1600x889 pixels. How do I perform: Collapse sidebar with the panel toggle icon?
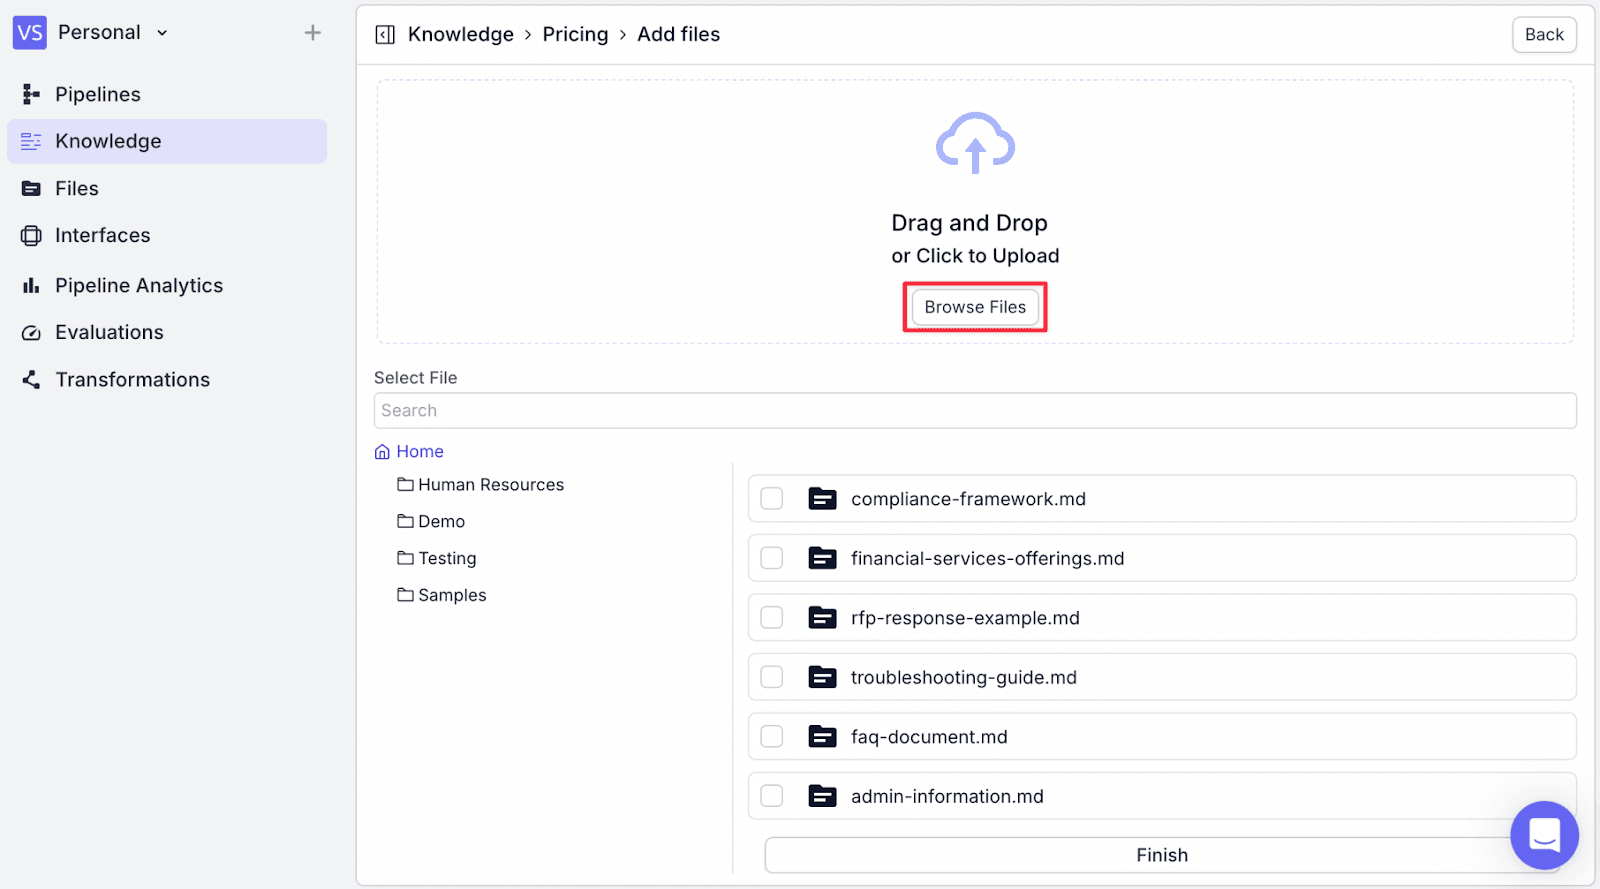[x=385, y=35]
